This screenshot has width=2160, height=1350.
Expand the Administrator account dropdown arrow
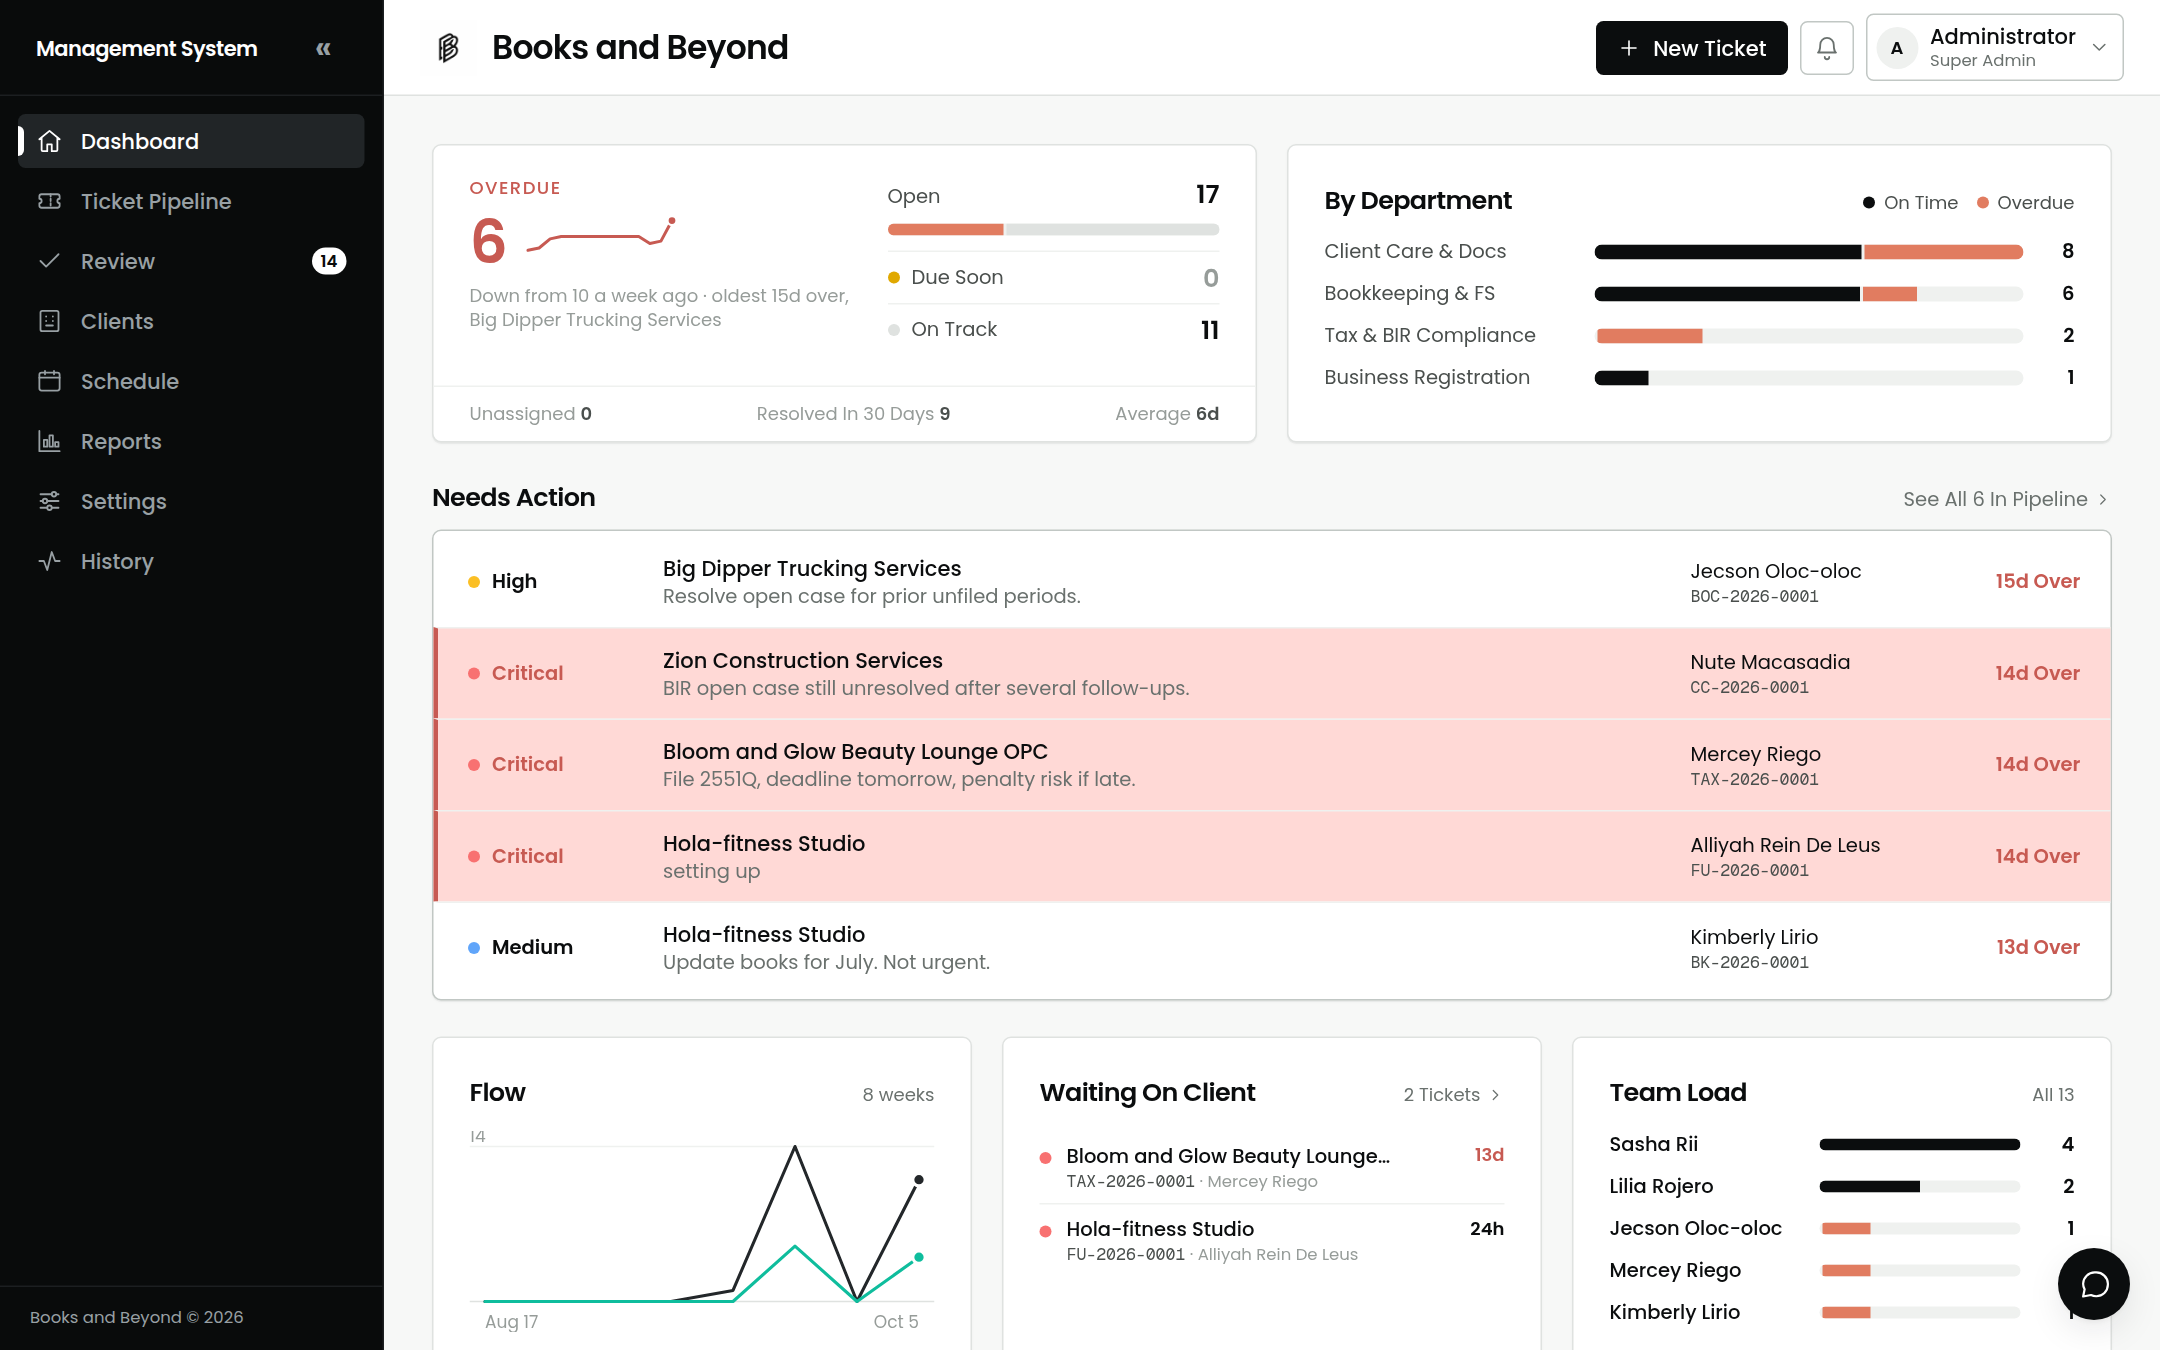click(2099, 48)
